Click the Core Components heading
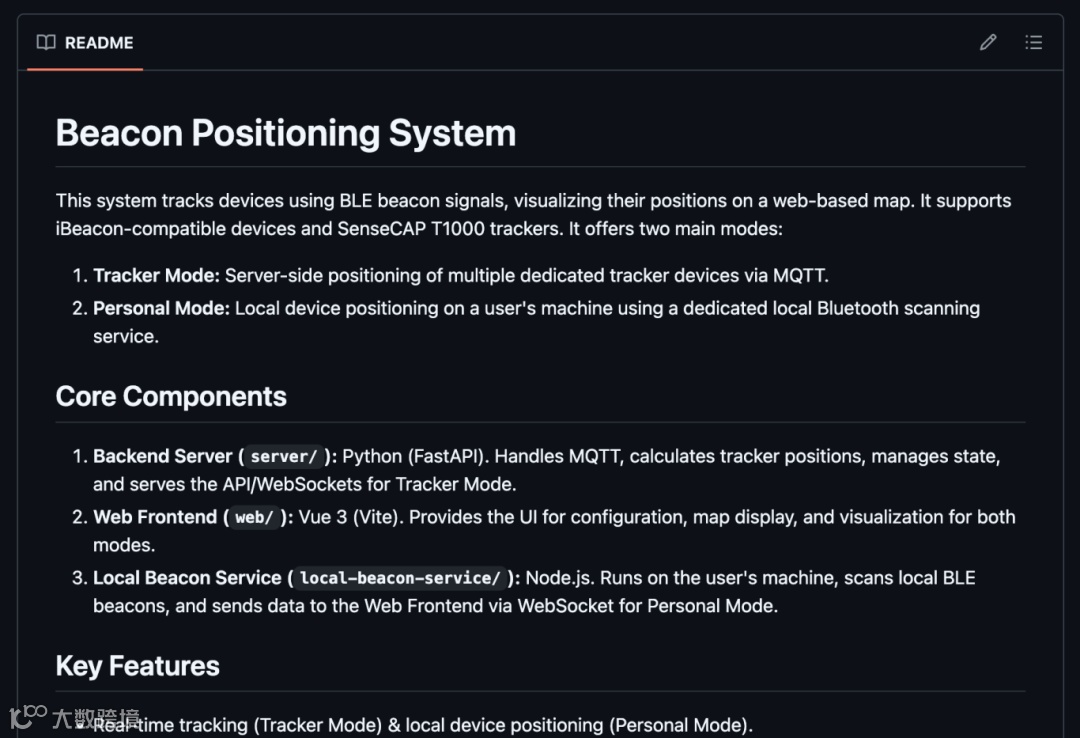 171,396
